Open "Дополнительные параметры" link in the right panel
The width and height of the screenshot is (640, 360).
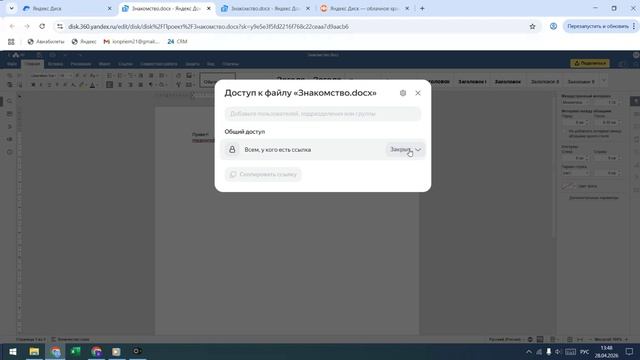[x=594, y=198]
